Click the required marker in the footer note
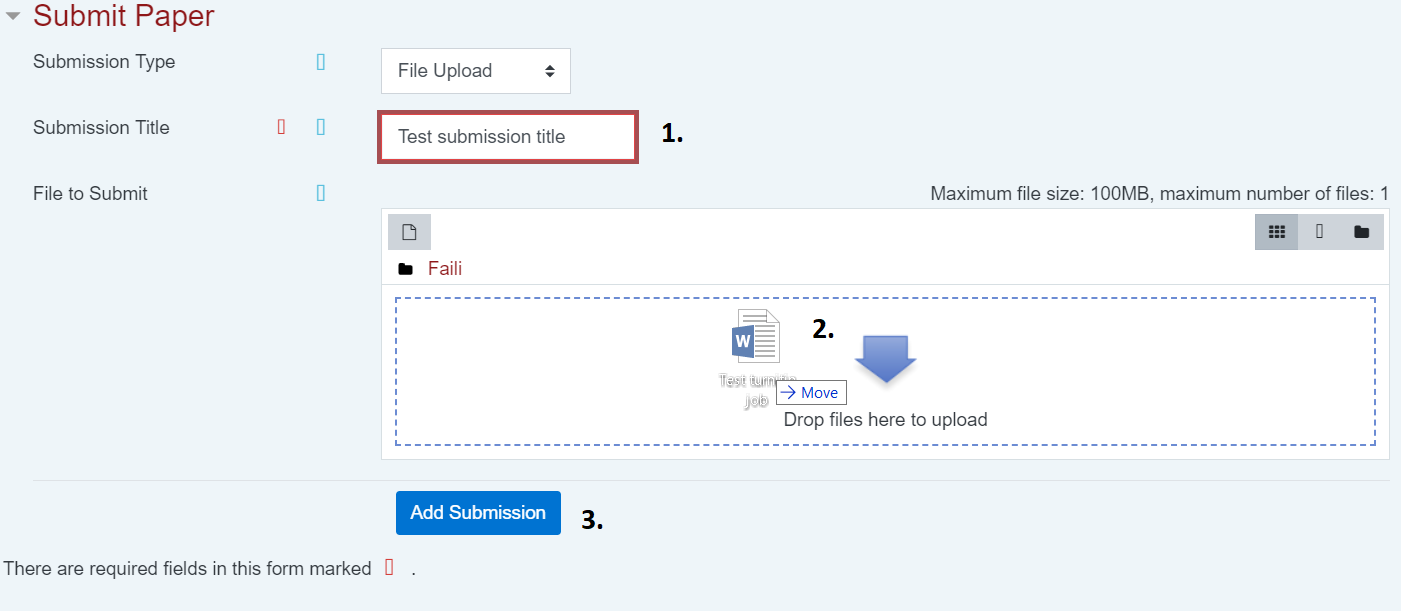The width and height of the screenshot is (1401, 611). click(390, 568)
